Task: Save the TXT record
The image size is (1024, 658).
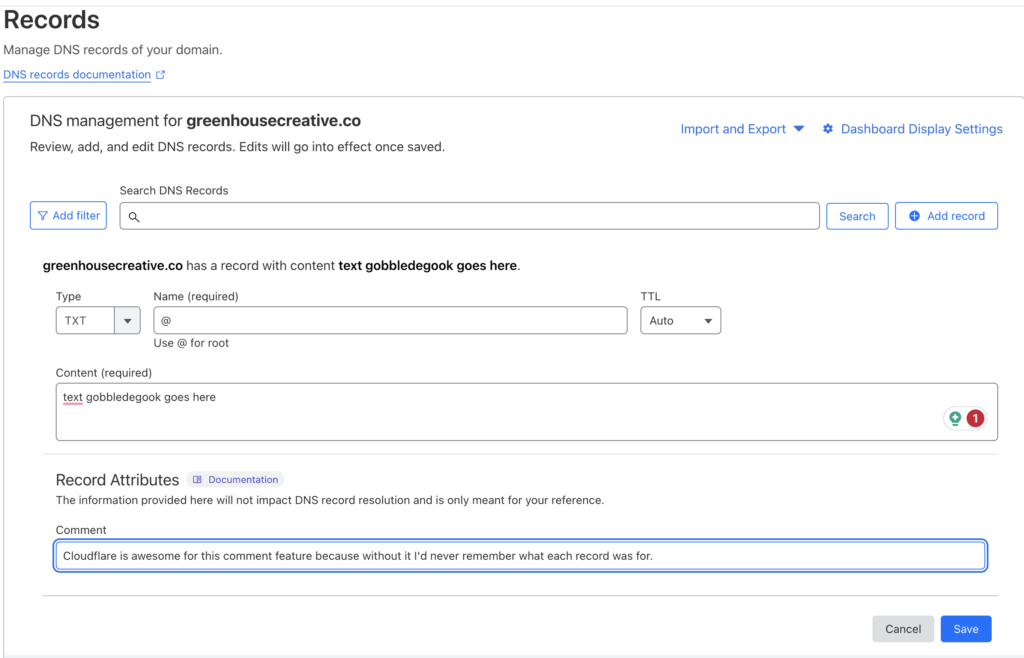Action: pos(965,628)
